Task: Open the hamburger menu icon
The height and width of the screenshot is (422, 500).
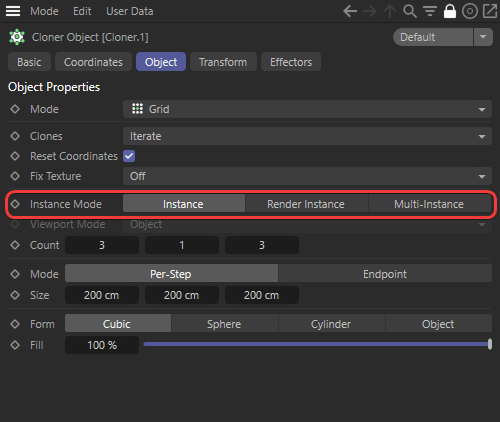Action: [13, 11]
